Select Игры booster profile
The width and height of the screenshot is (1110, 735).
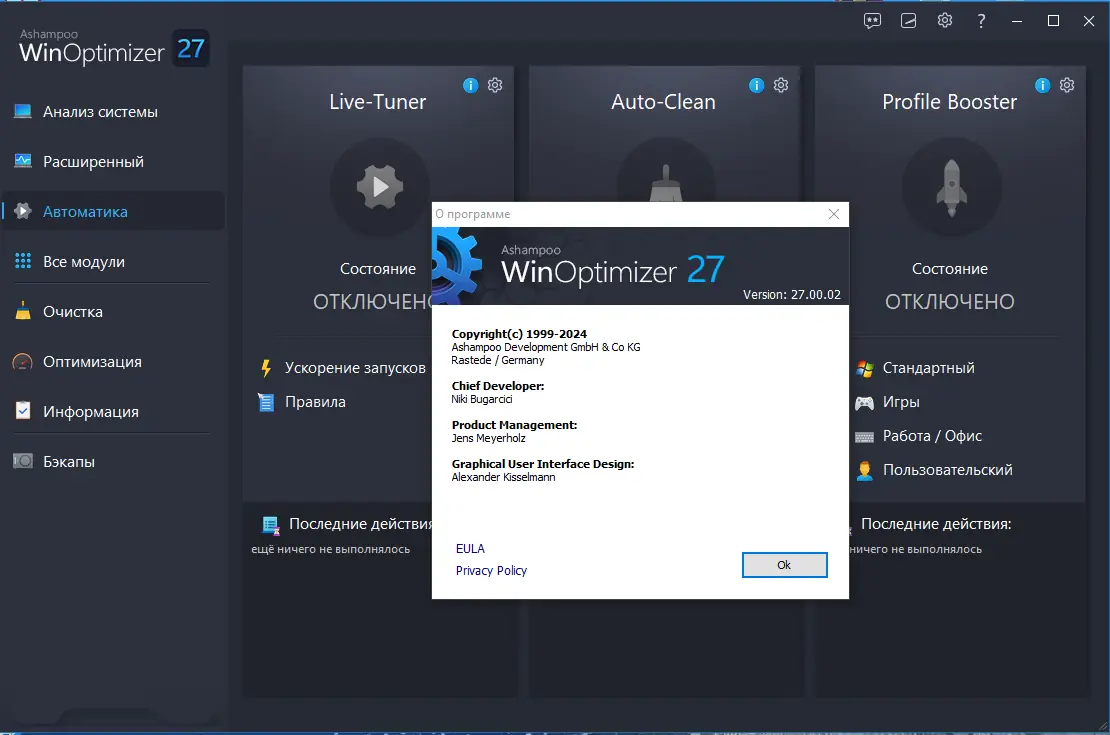888,402
